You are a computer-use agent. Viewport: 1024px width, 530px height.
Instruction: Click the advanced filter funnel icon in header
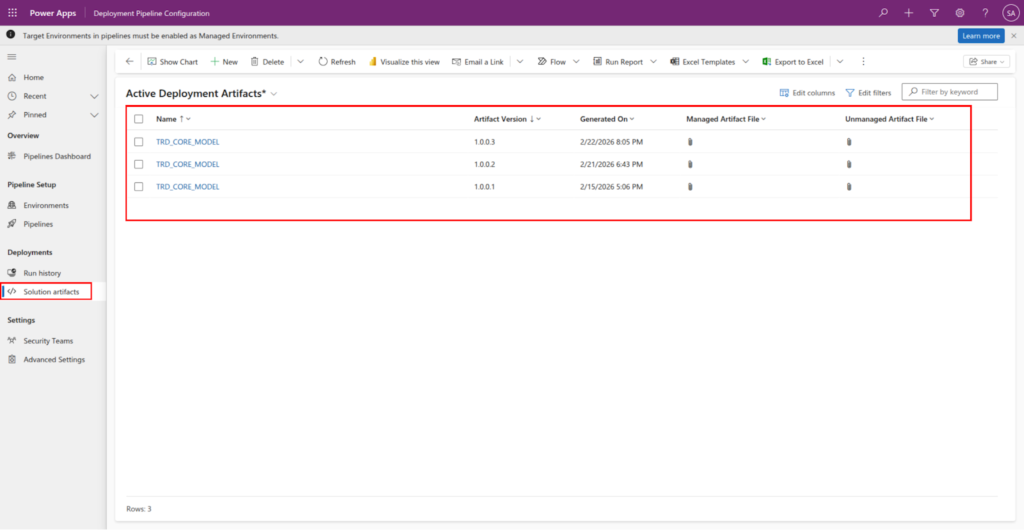pyautogui.click(x=934, y=13)
